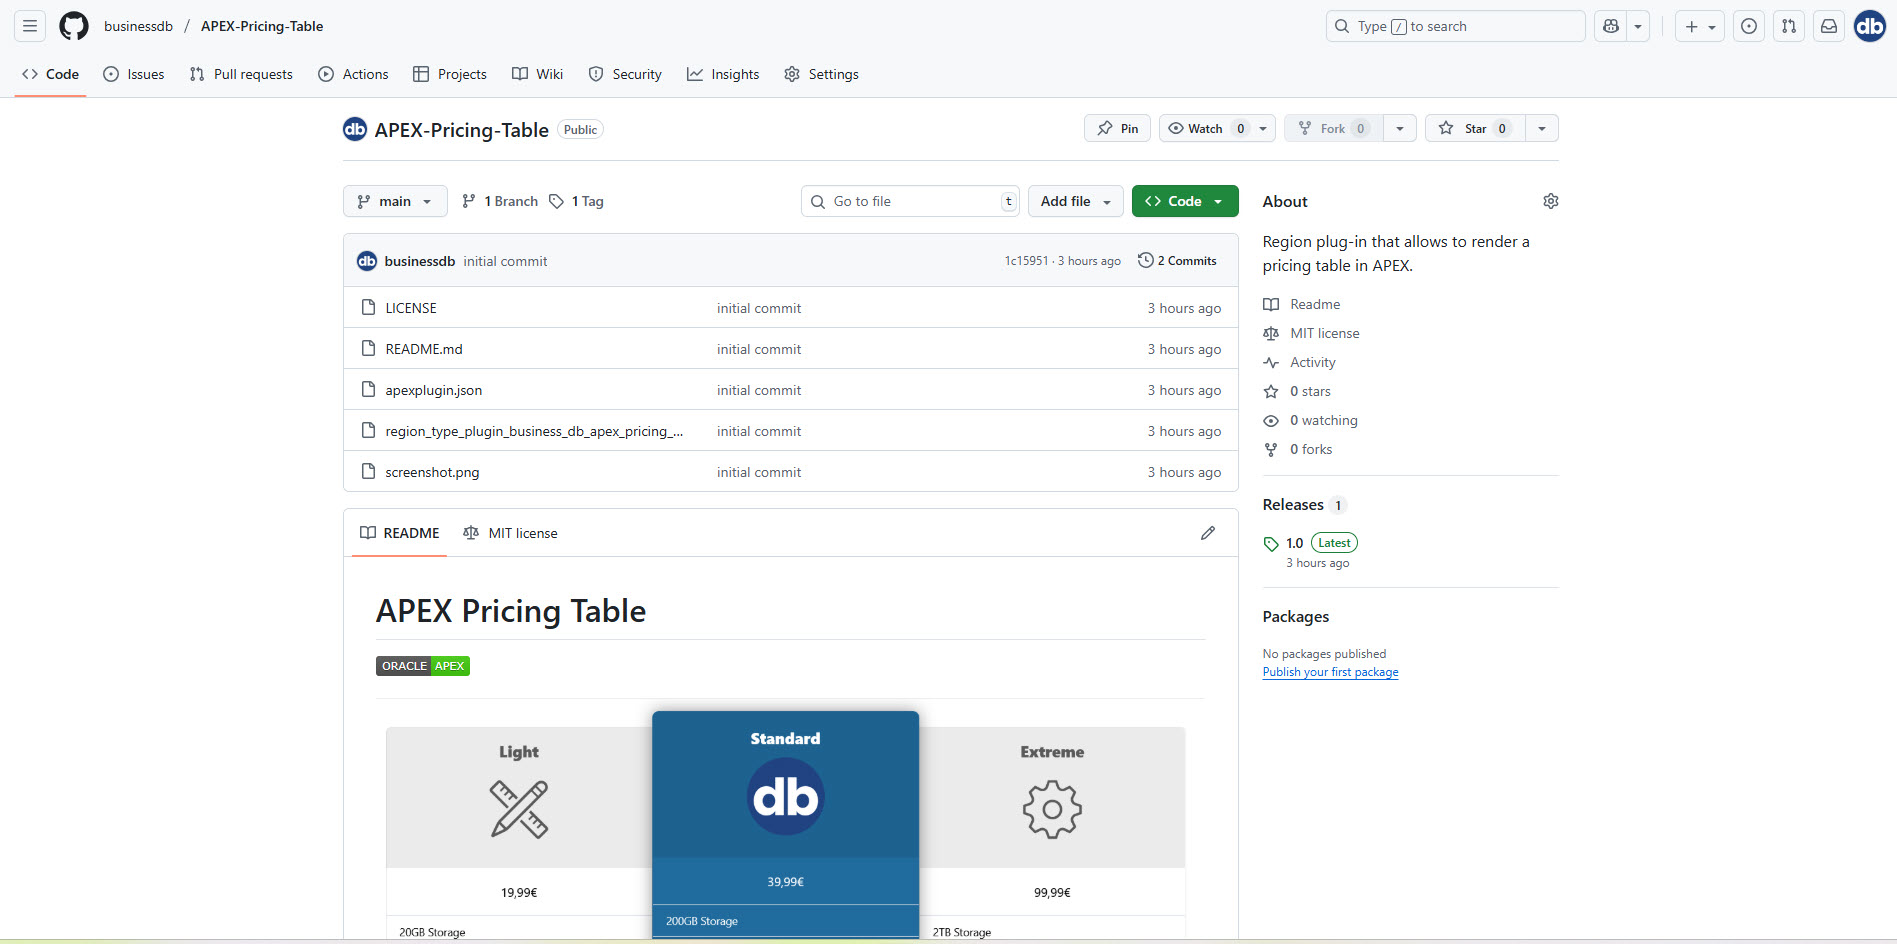Switch to the Insights tab

point(723,74)
